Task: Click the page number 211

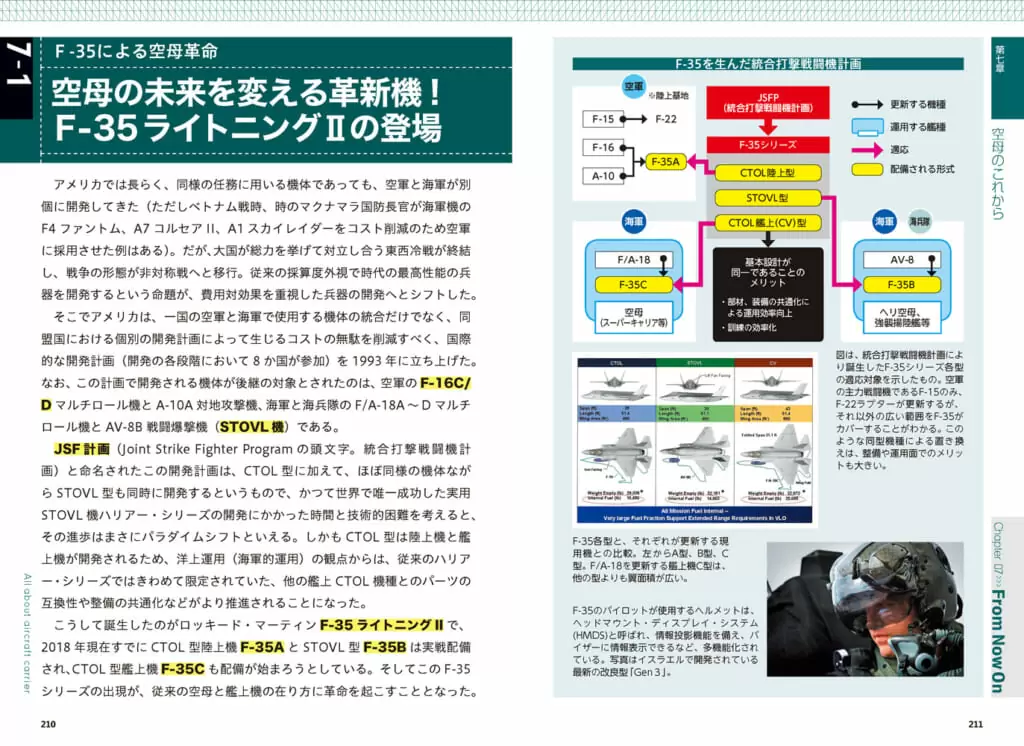Action: [x=975, y=724]
